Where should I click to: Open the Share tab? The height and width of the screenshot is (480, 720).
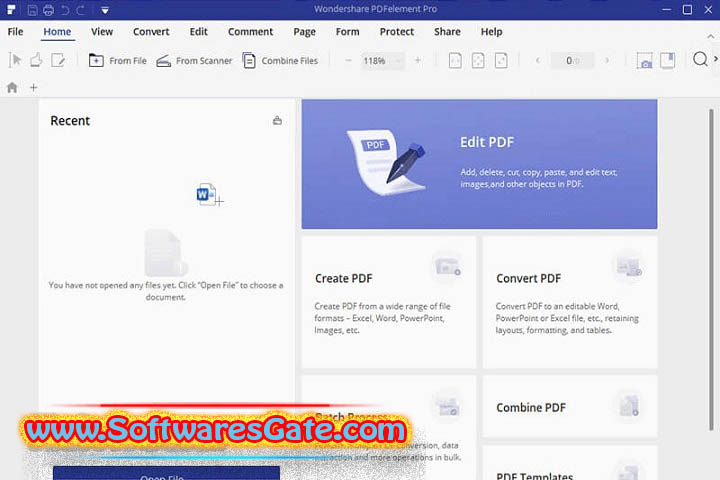click(x=447, y=32)
